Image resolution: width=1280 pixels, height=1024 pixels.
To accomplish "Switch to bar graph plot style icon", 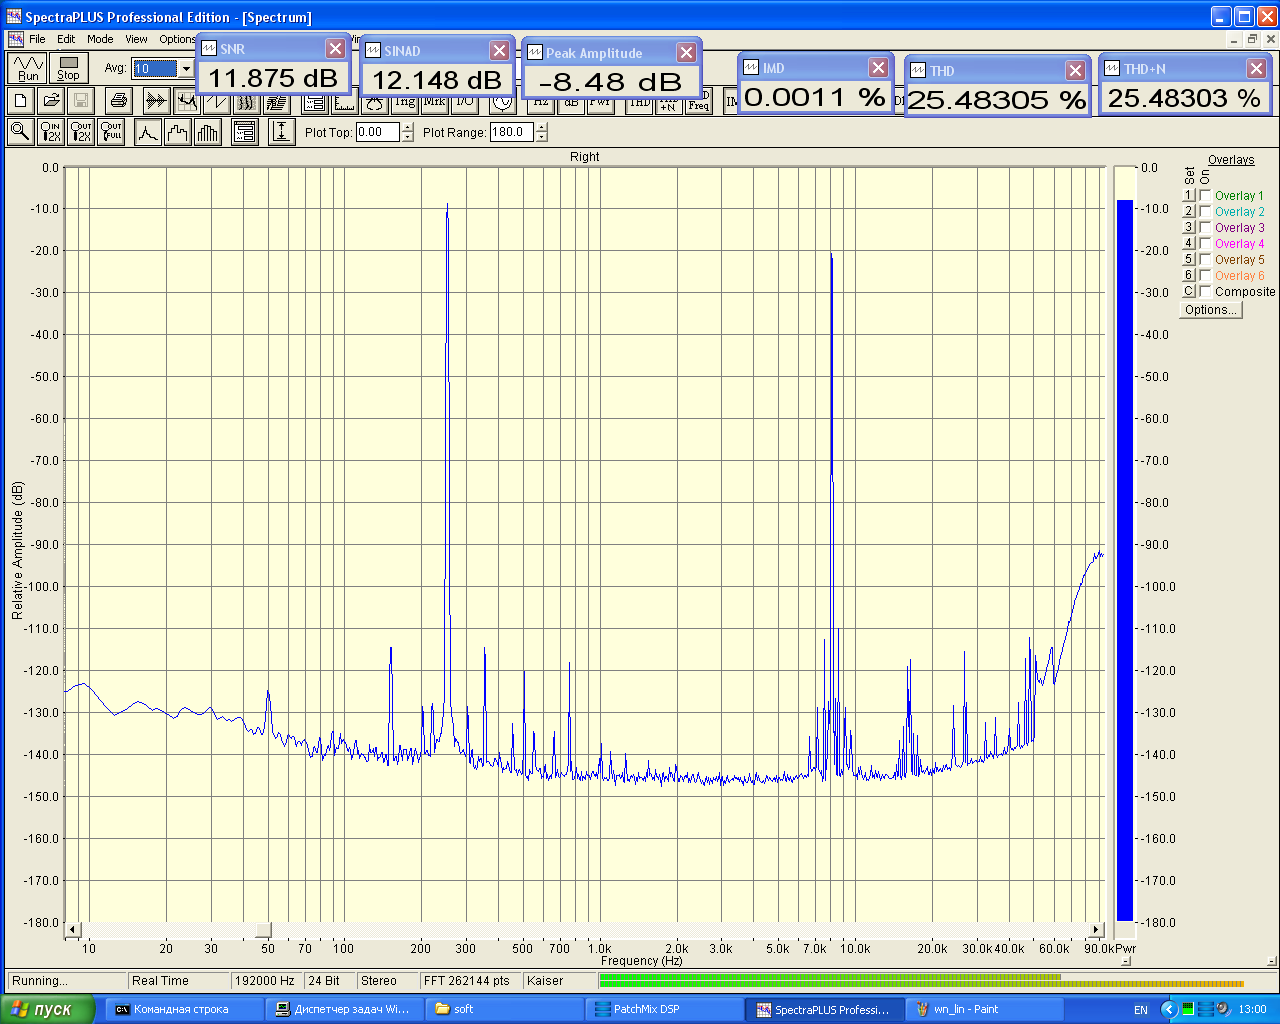I will click(x=208, y=132).
